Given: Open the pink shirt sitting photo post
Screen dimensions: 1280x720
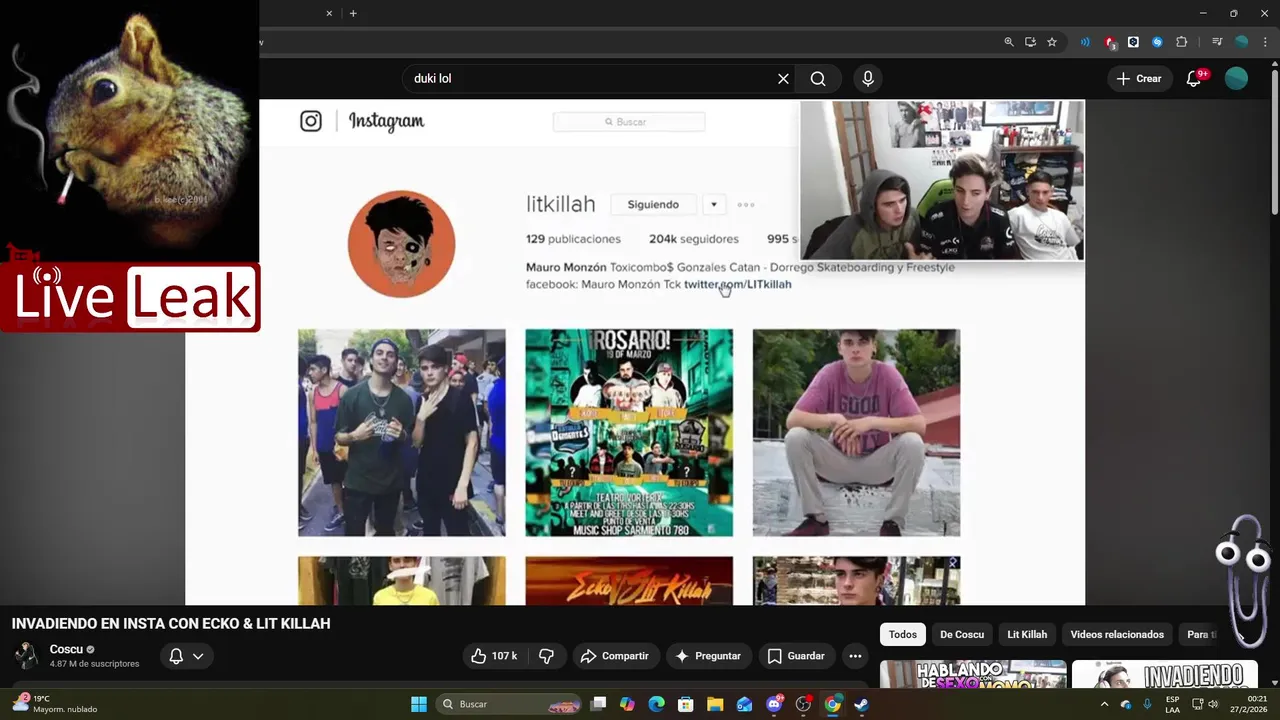Looking at the screenshot, I should pyautogui.click(x=856, y=433).
